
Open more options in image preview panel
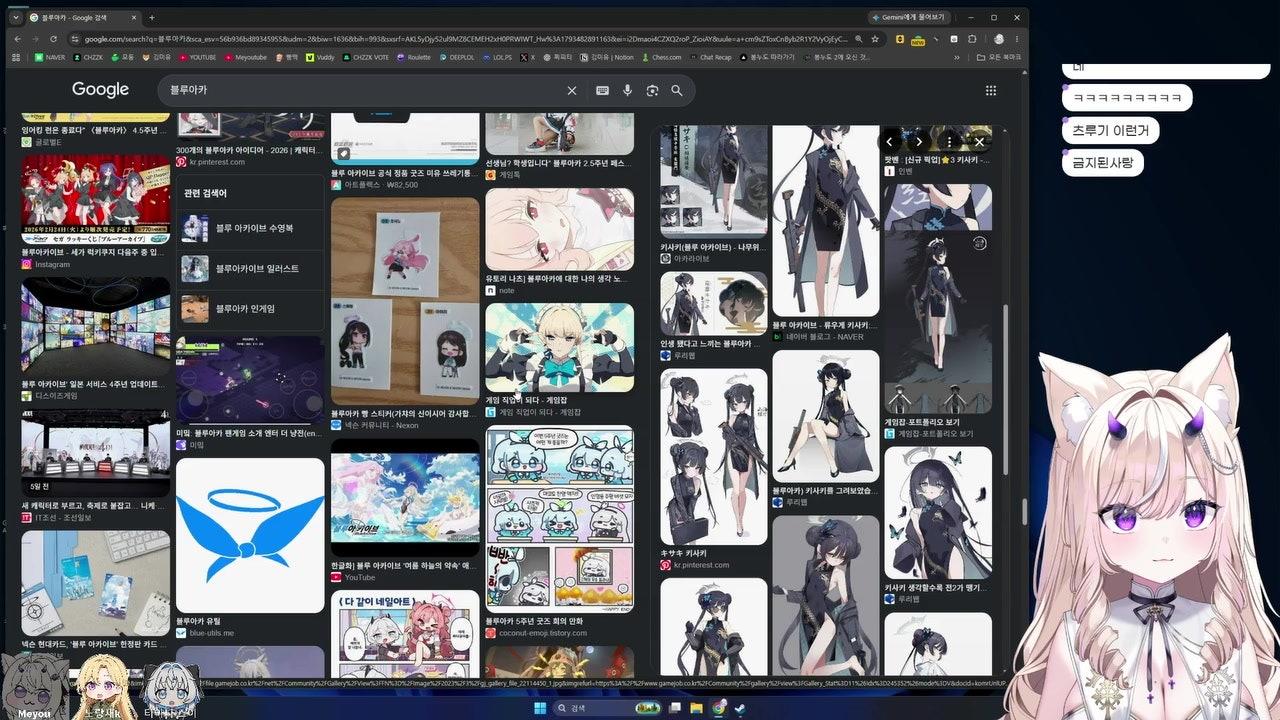click(x=949, y=142)
